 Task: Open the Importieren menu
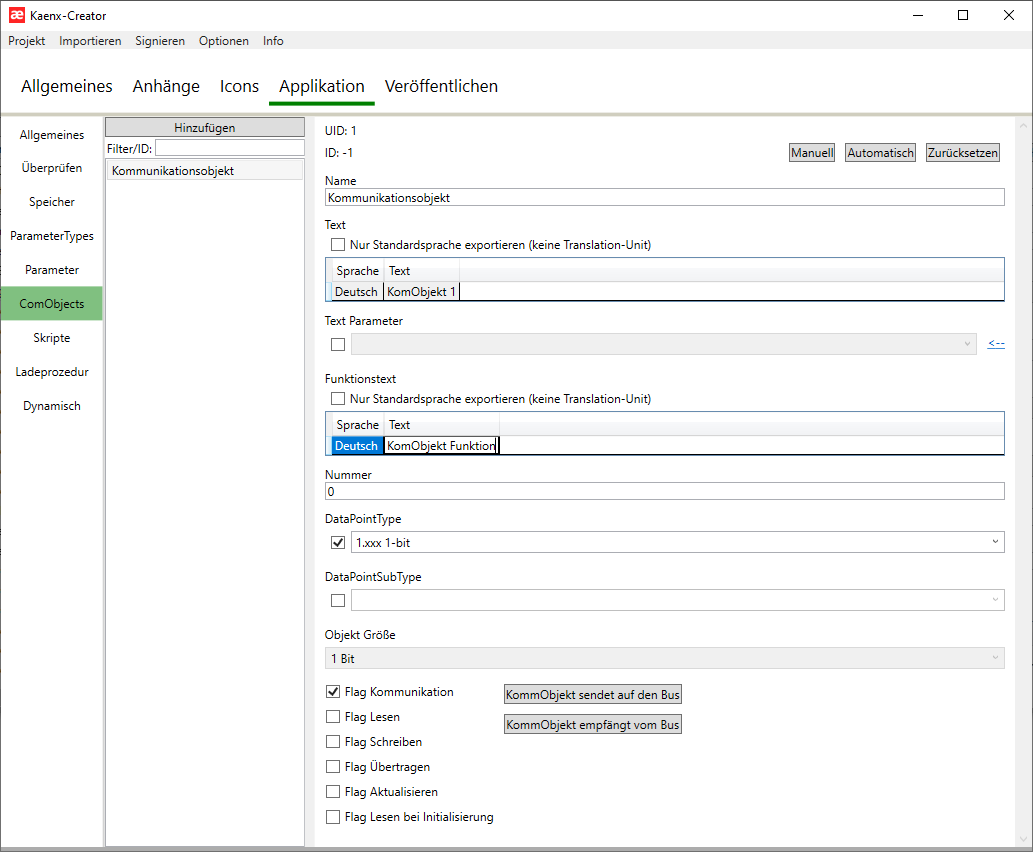click(90, 41)
